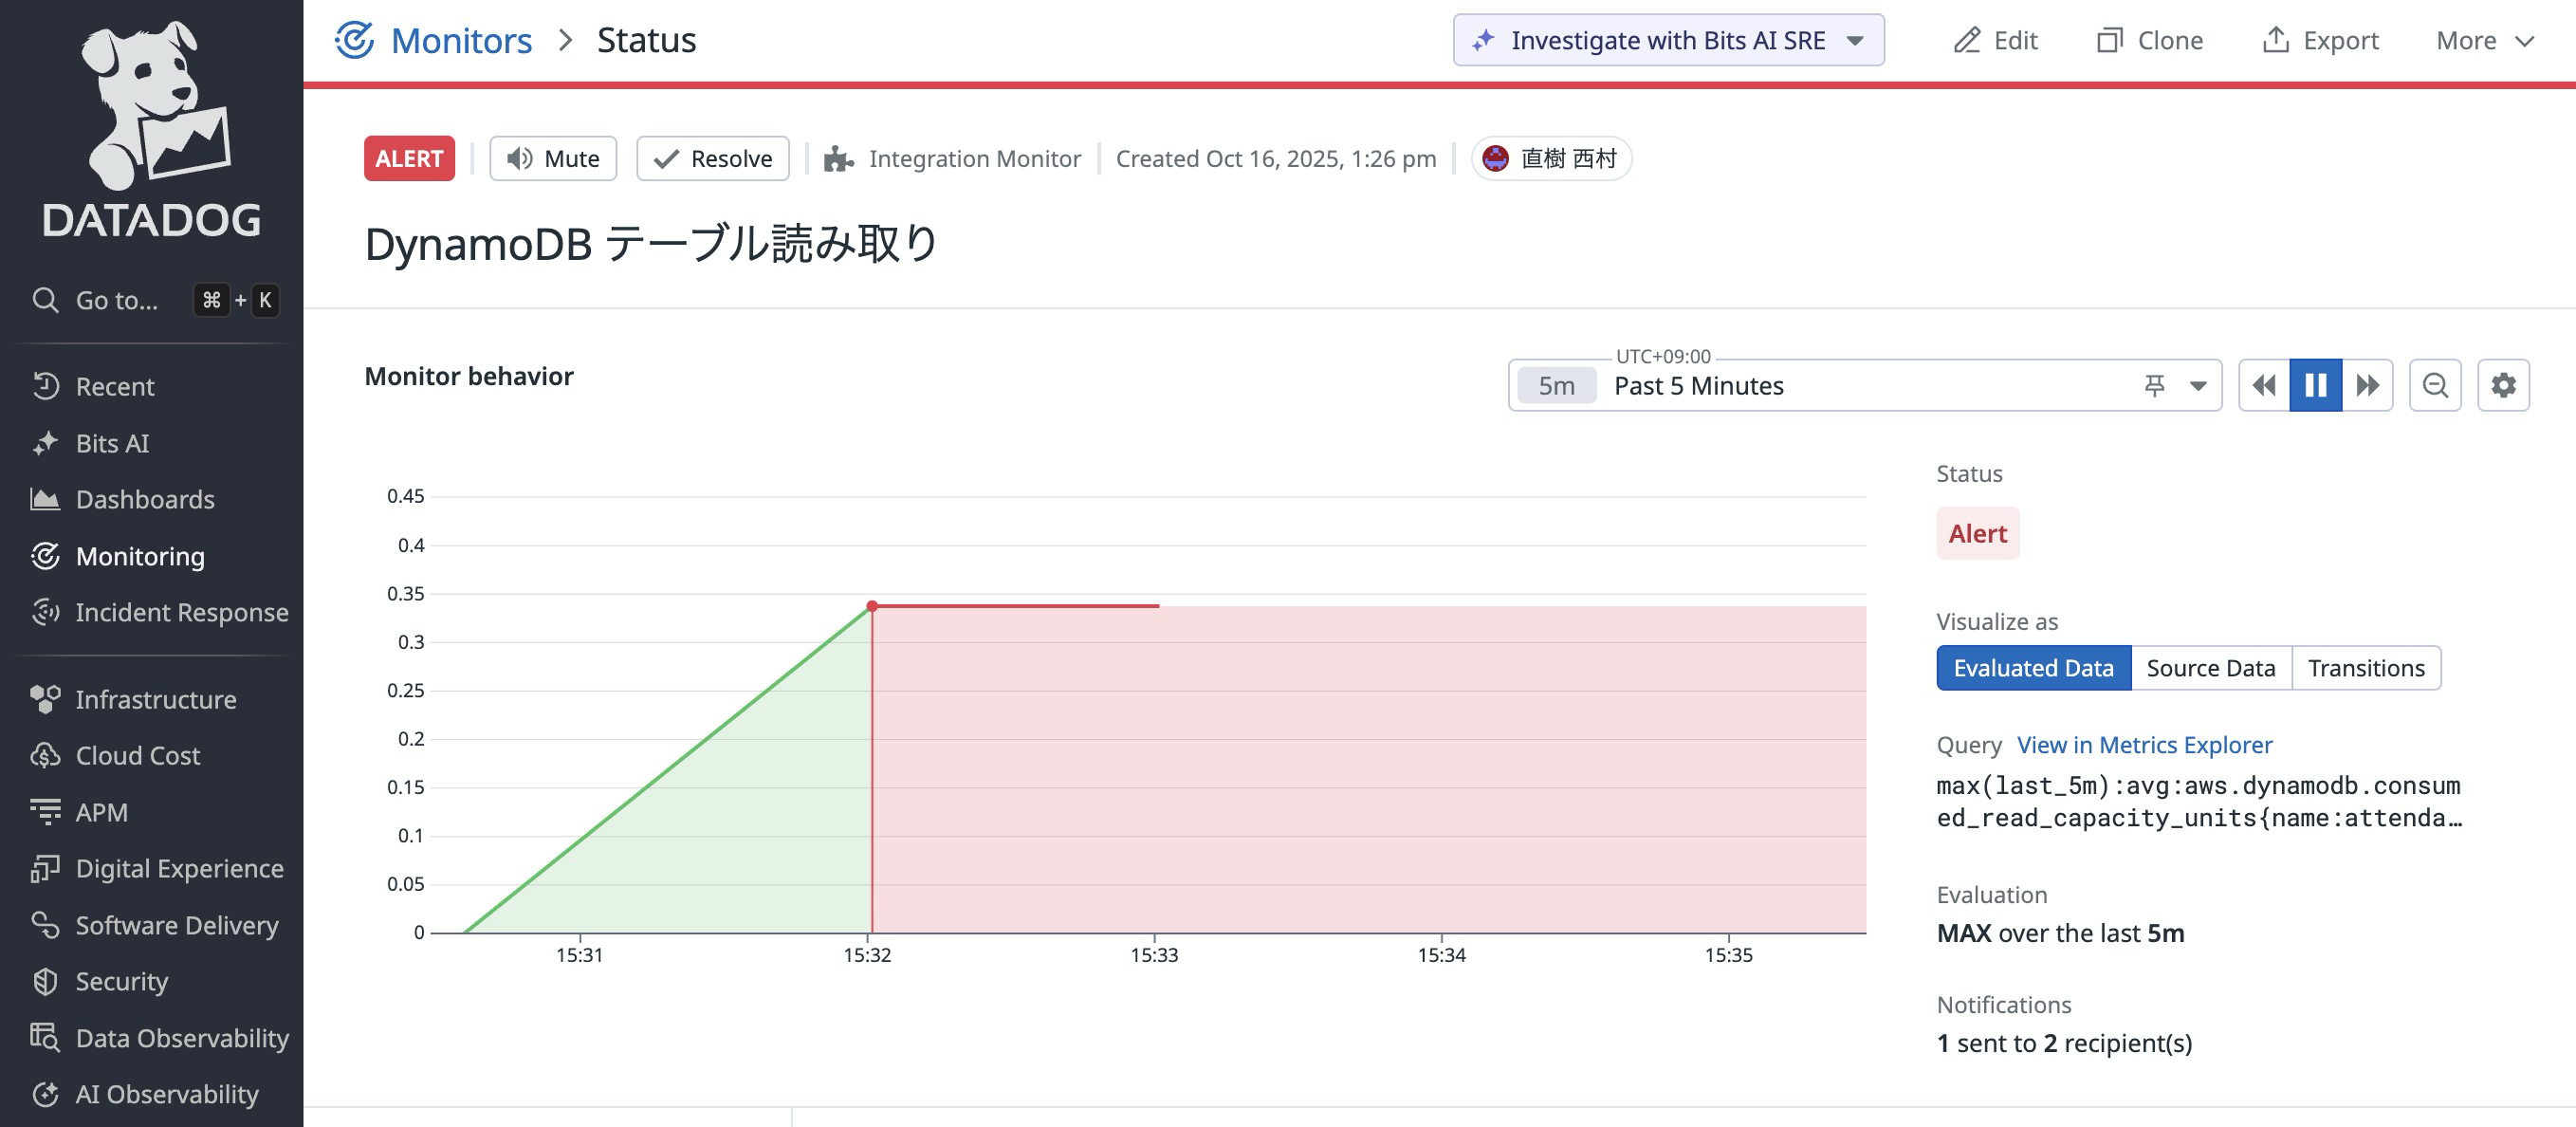The height and width of the screenshot is (1127, 2576).
Task: Click the zoom-out magnifier above the graph
Action: (x=2435, y=384)
